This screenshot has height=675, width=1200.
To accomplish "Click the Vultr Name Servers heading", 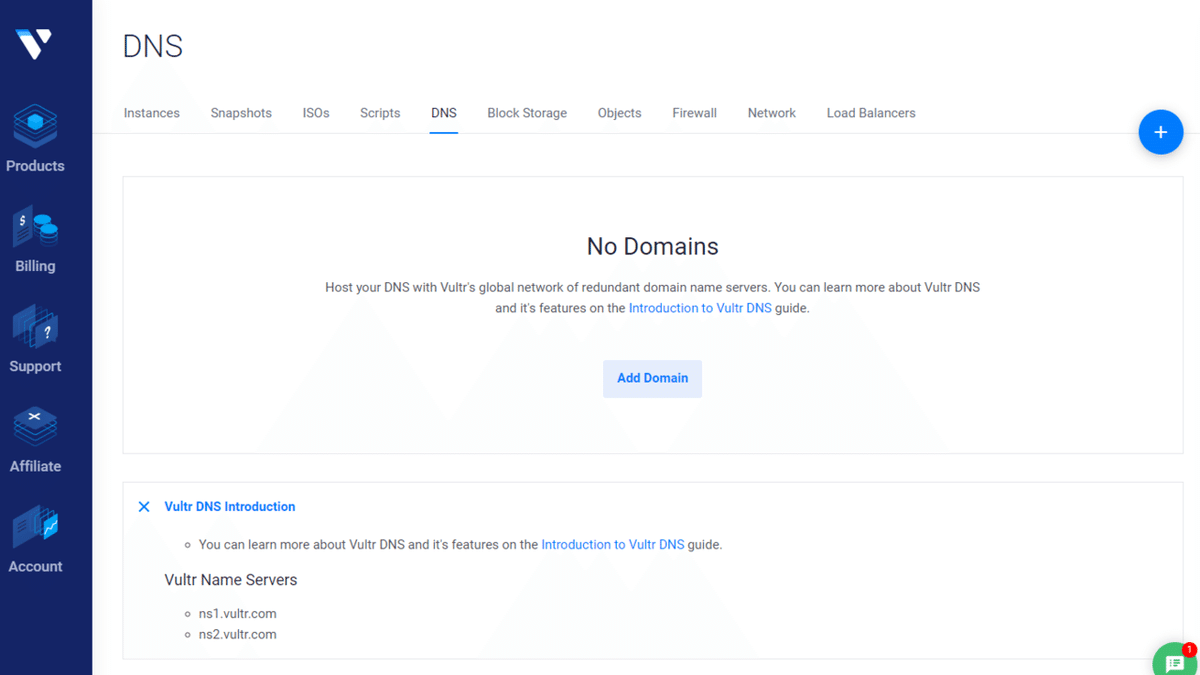I will [231, 580].
